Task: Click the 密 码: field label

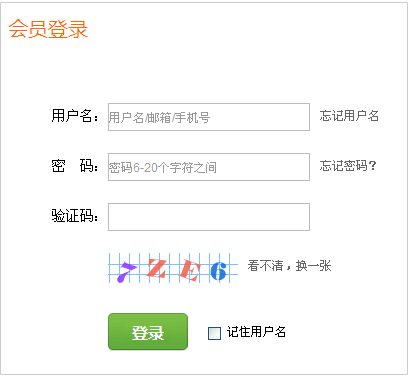Action: pyautogui.click(x=75, y=166)
